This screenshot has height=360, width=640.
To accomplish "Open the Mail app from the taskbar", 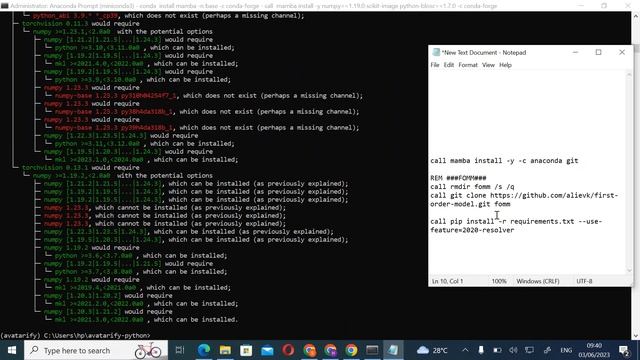I will [267, 350].
